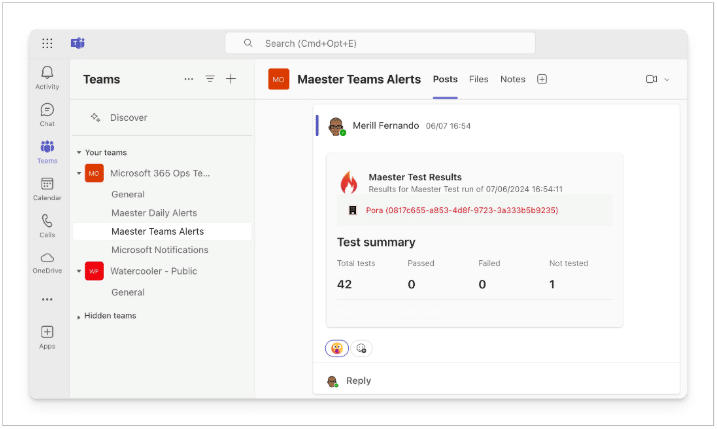Open the Calls phone icon
Screen dimensions: 717x429
coord(47,221)
